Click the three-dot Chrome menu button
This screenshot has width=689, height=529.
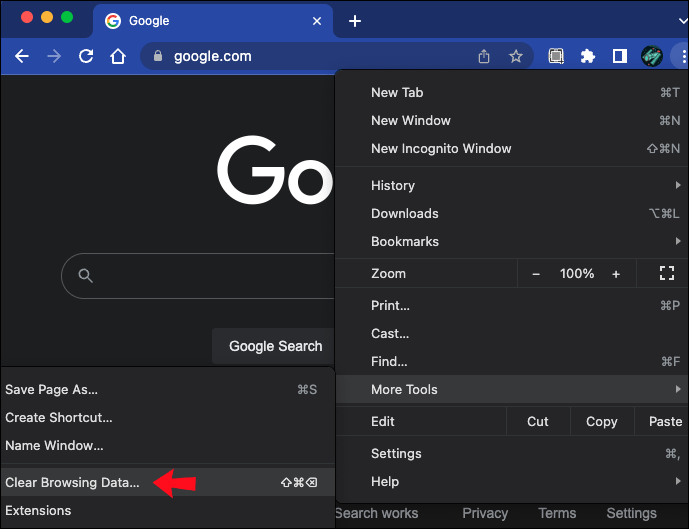pos(683,56)
